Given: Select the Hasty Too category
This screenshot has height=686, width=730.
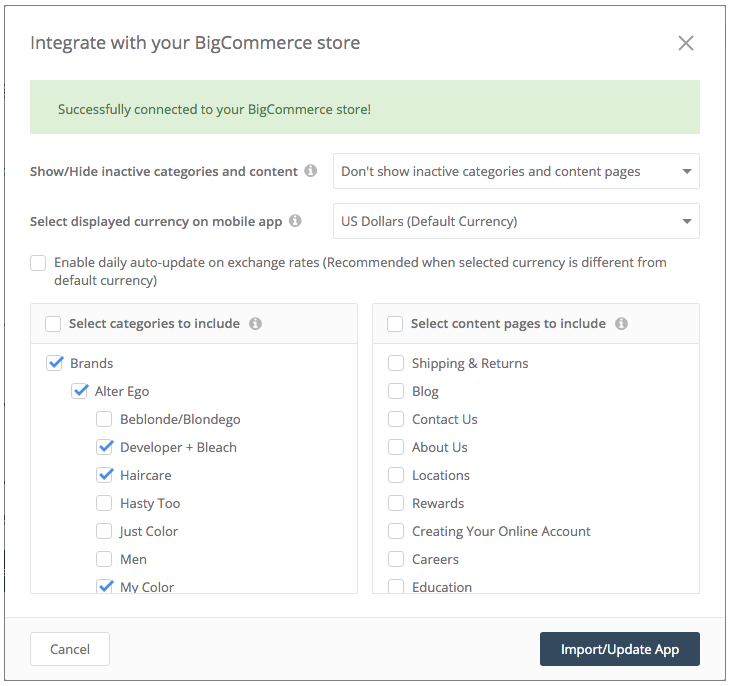Looking at the screenshot, I should tap(105, 503).
